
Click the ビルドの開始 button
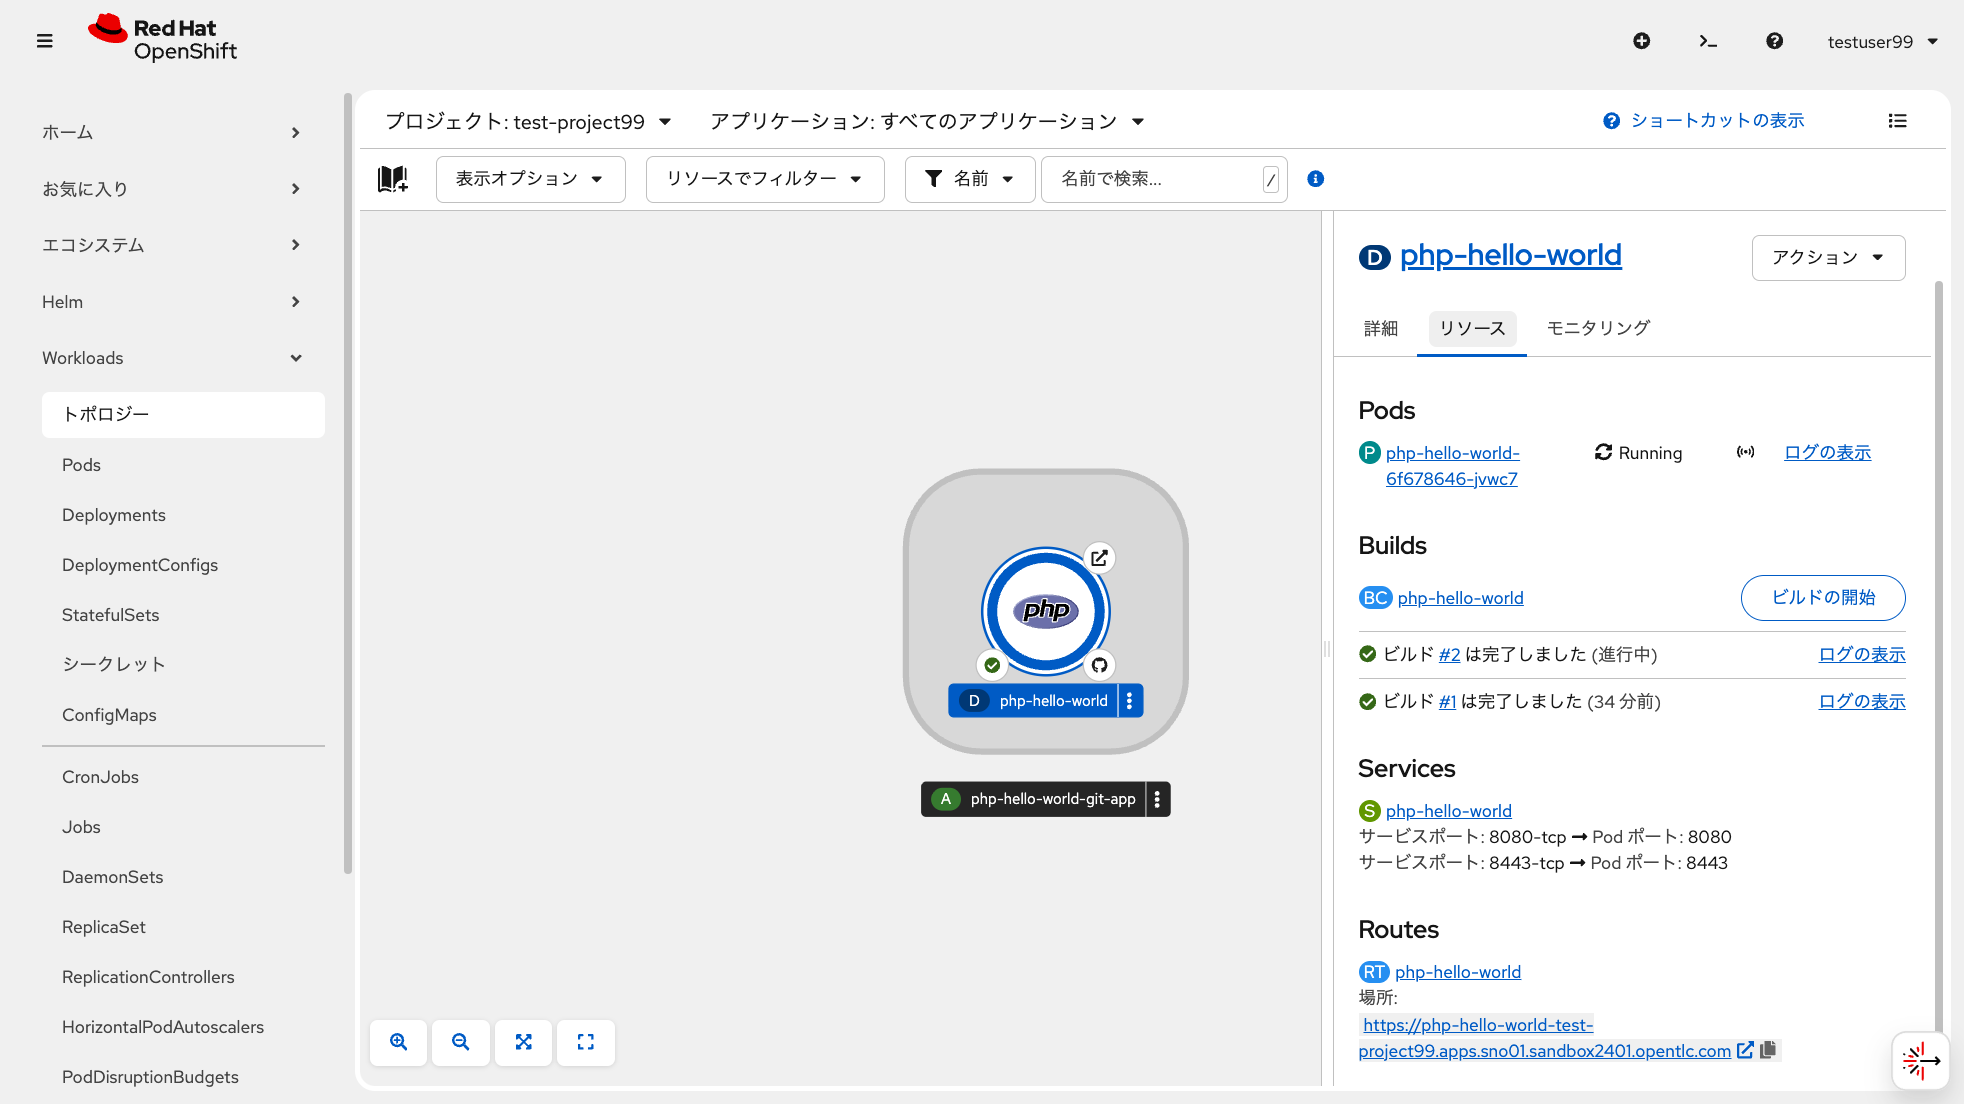(1822, 598)
